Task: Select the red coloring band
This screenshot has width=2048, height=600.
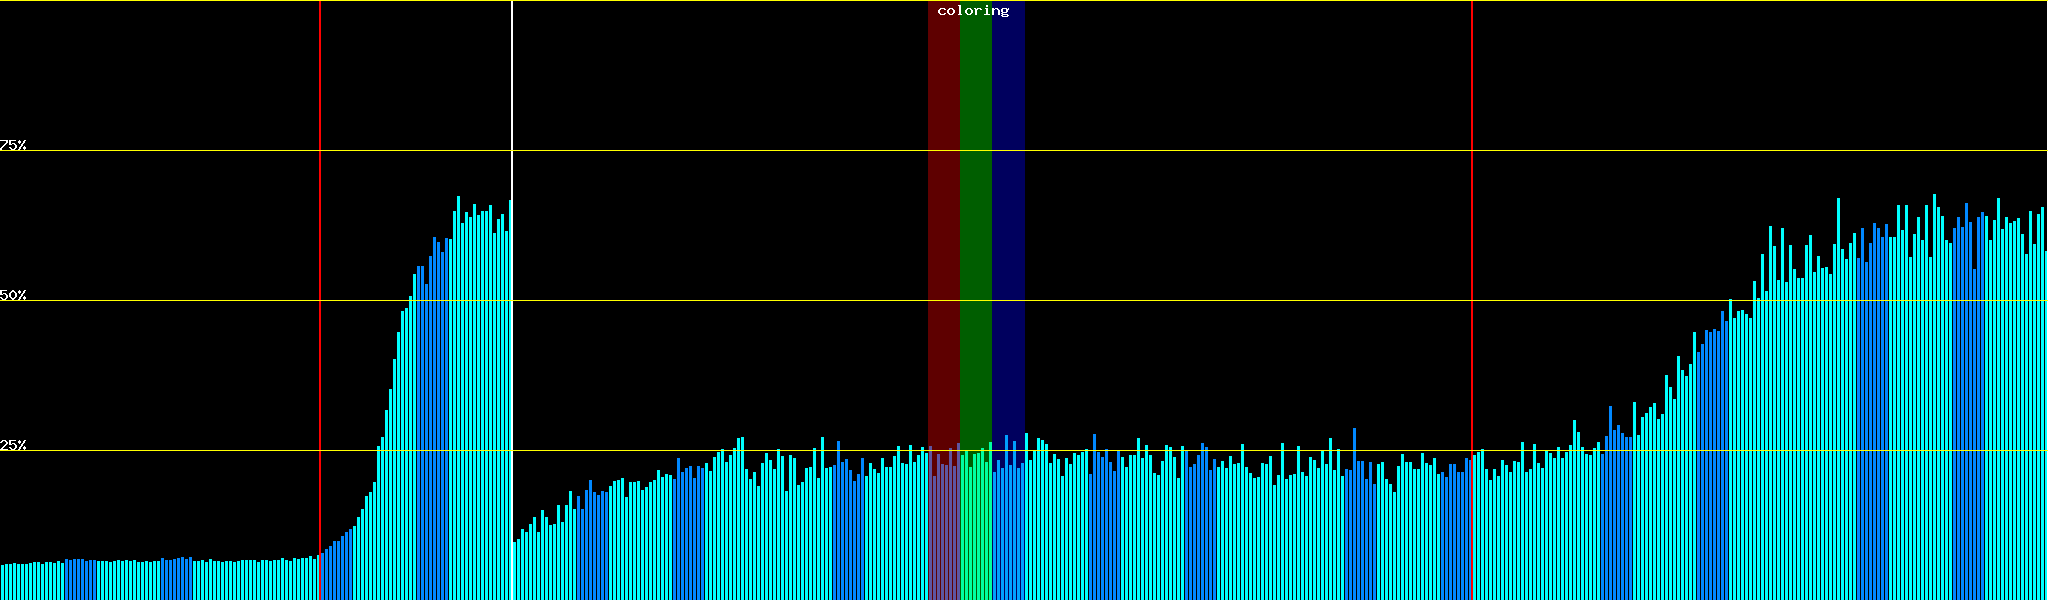Action: (x=943, y=200)
